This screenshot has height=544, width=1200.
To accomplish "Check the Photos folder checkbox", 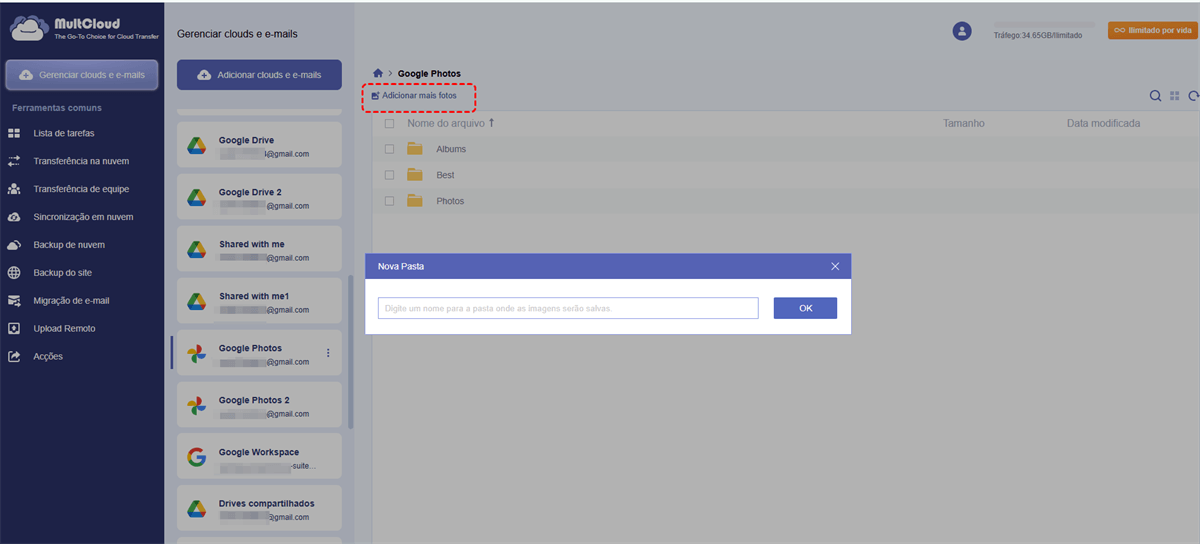I will tap(389, 201).
